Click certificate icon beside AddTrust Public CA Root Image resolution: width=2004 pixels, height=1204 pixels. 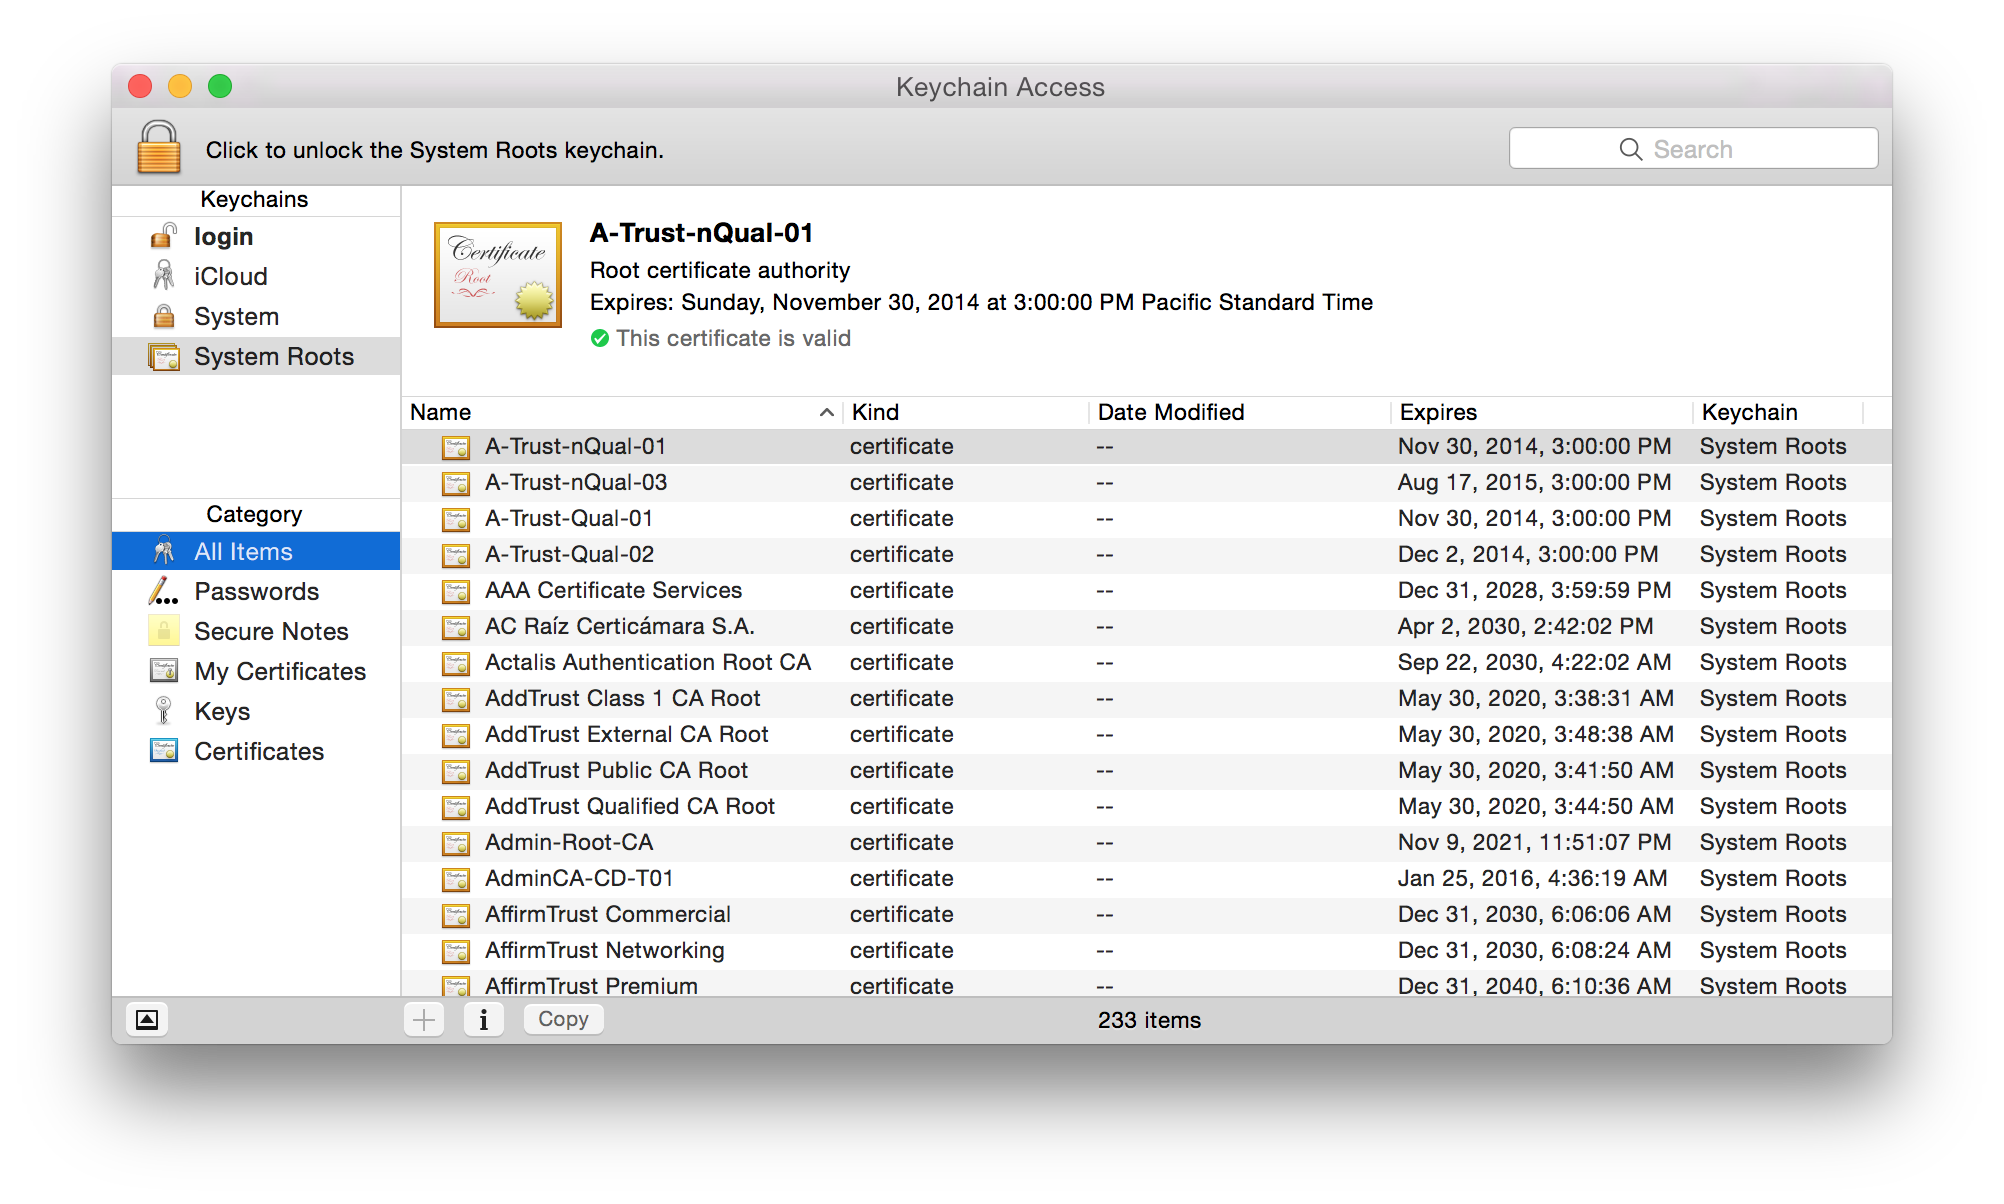tap(456, 771)
